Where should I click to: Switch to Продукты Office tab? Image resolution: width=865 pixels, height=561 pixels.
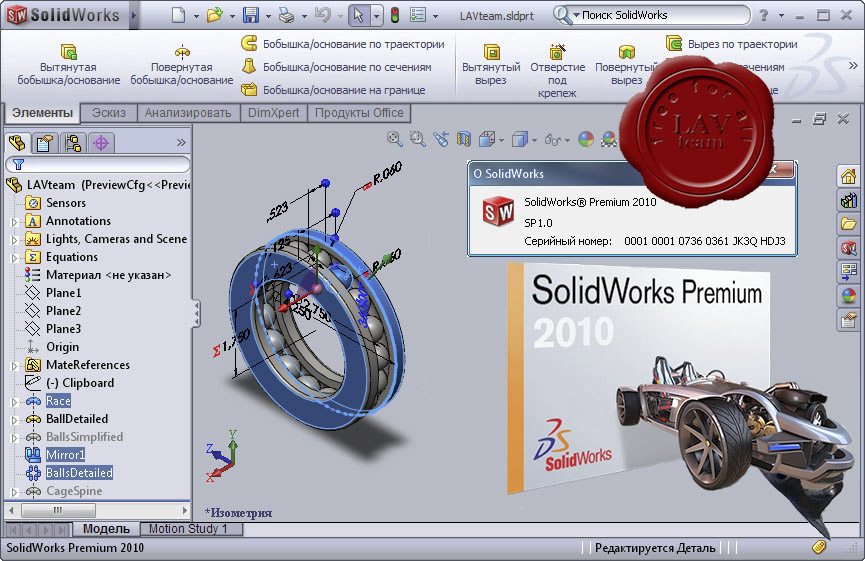click(x=359, y=113)
